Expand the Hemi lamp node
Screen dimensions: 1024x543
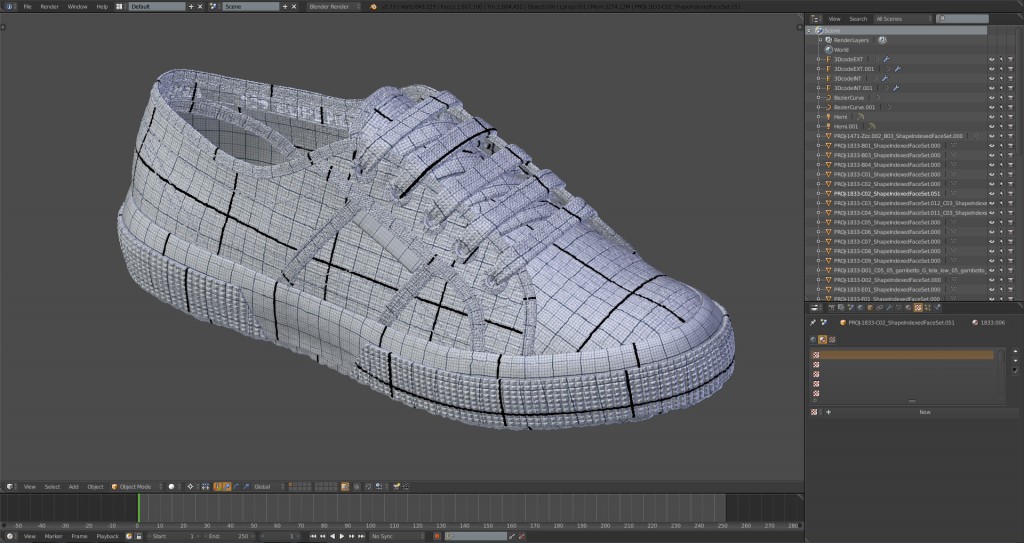[x=818, y=116]
